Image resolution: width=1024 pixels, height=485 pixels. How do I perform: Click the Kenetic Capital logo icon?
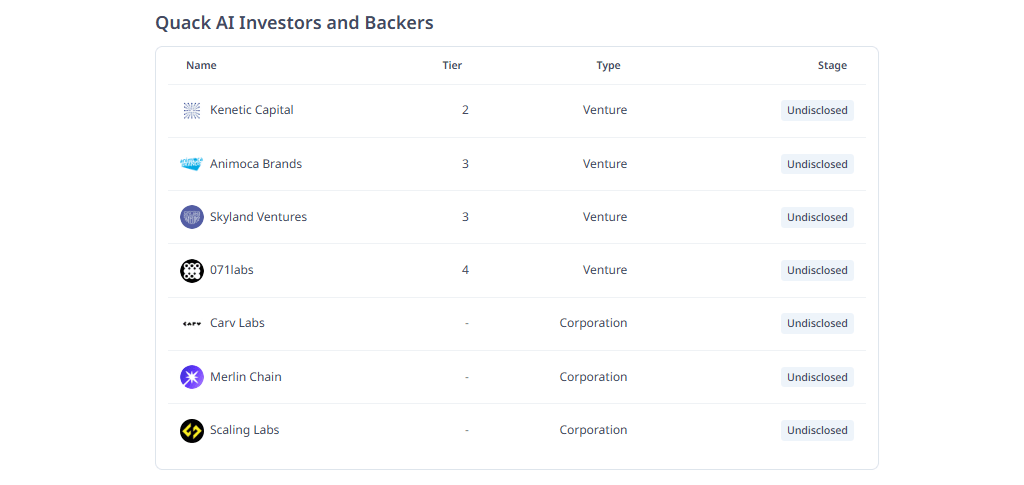[x=192, y=111]
